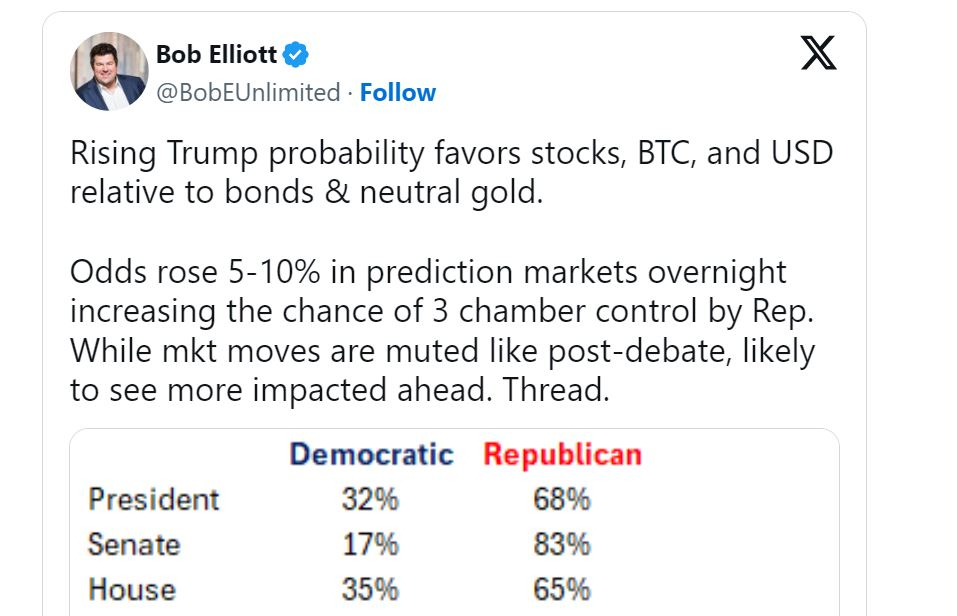
Task: Click the word Thread ending the tweet
Action: (x=557, y=390)
